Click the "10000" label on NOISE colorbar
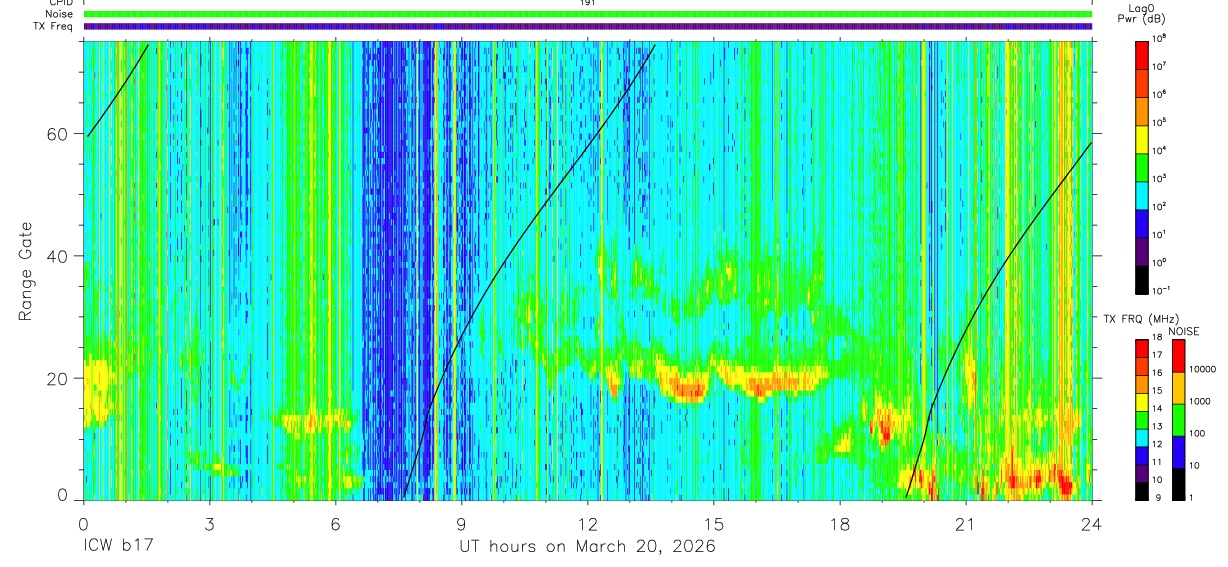 1203,370
